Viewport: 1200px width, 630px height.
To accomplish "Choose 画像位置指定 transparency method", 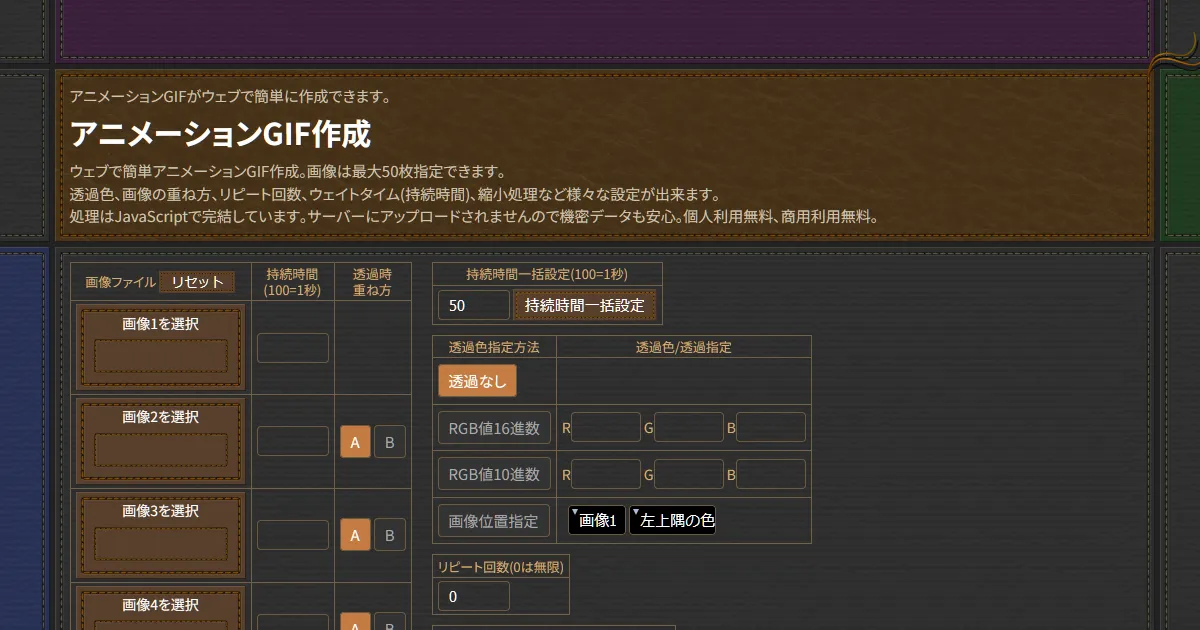I will [x=494, y=520].
